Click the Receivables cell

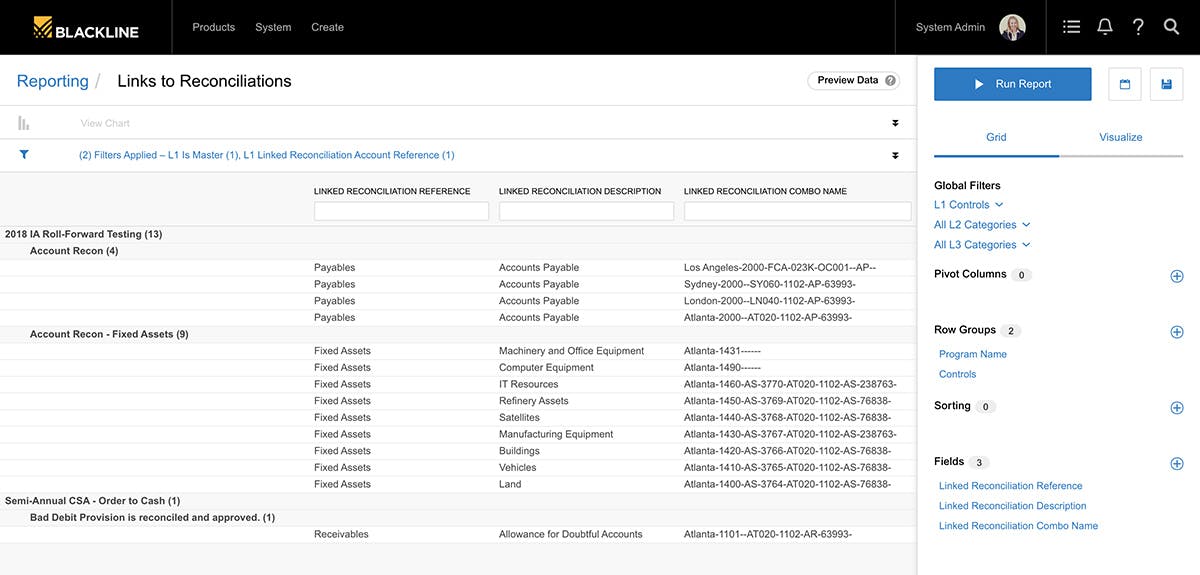tap(339, 534)
